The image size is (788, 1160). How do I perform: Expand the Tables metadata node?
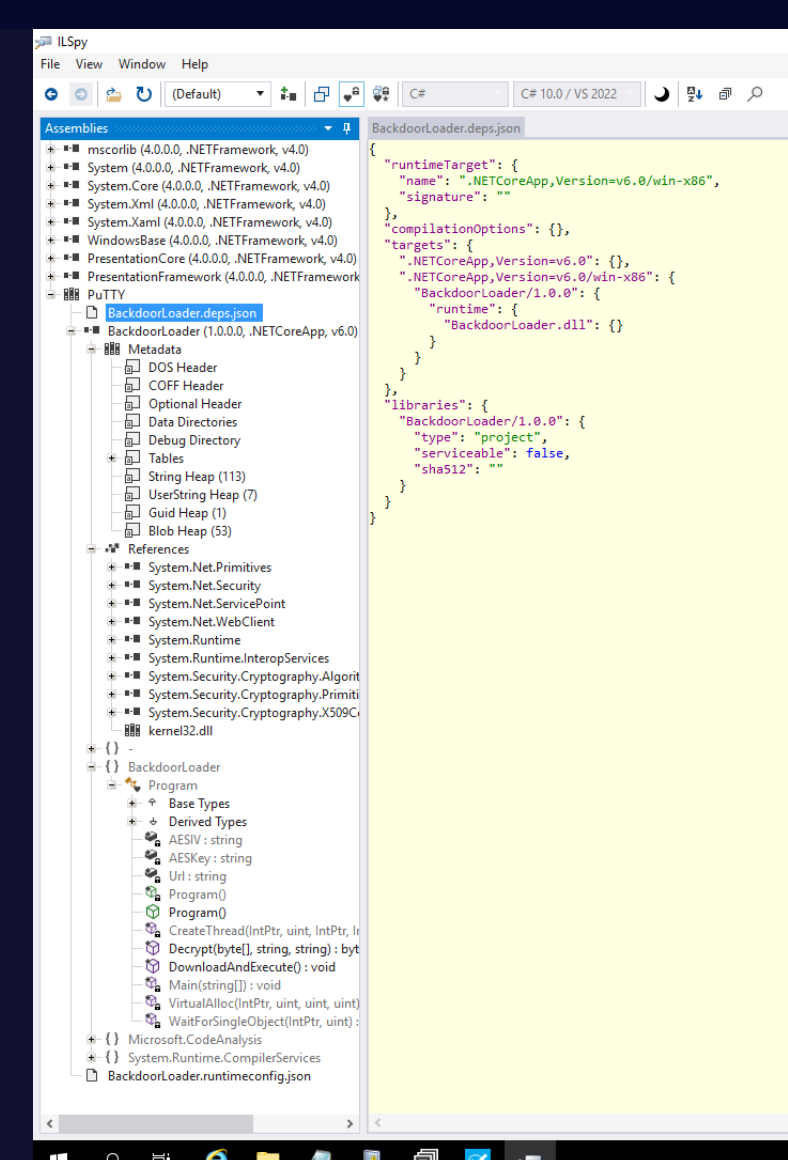(113, 458)
